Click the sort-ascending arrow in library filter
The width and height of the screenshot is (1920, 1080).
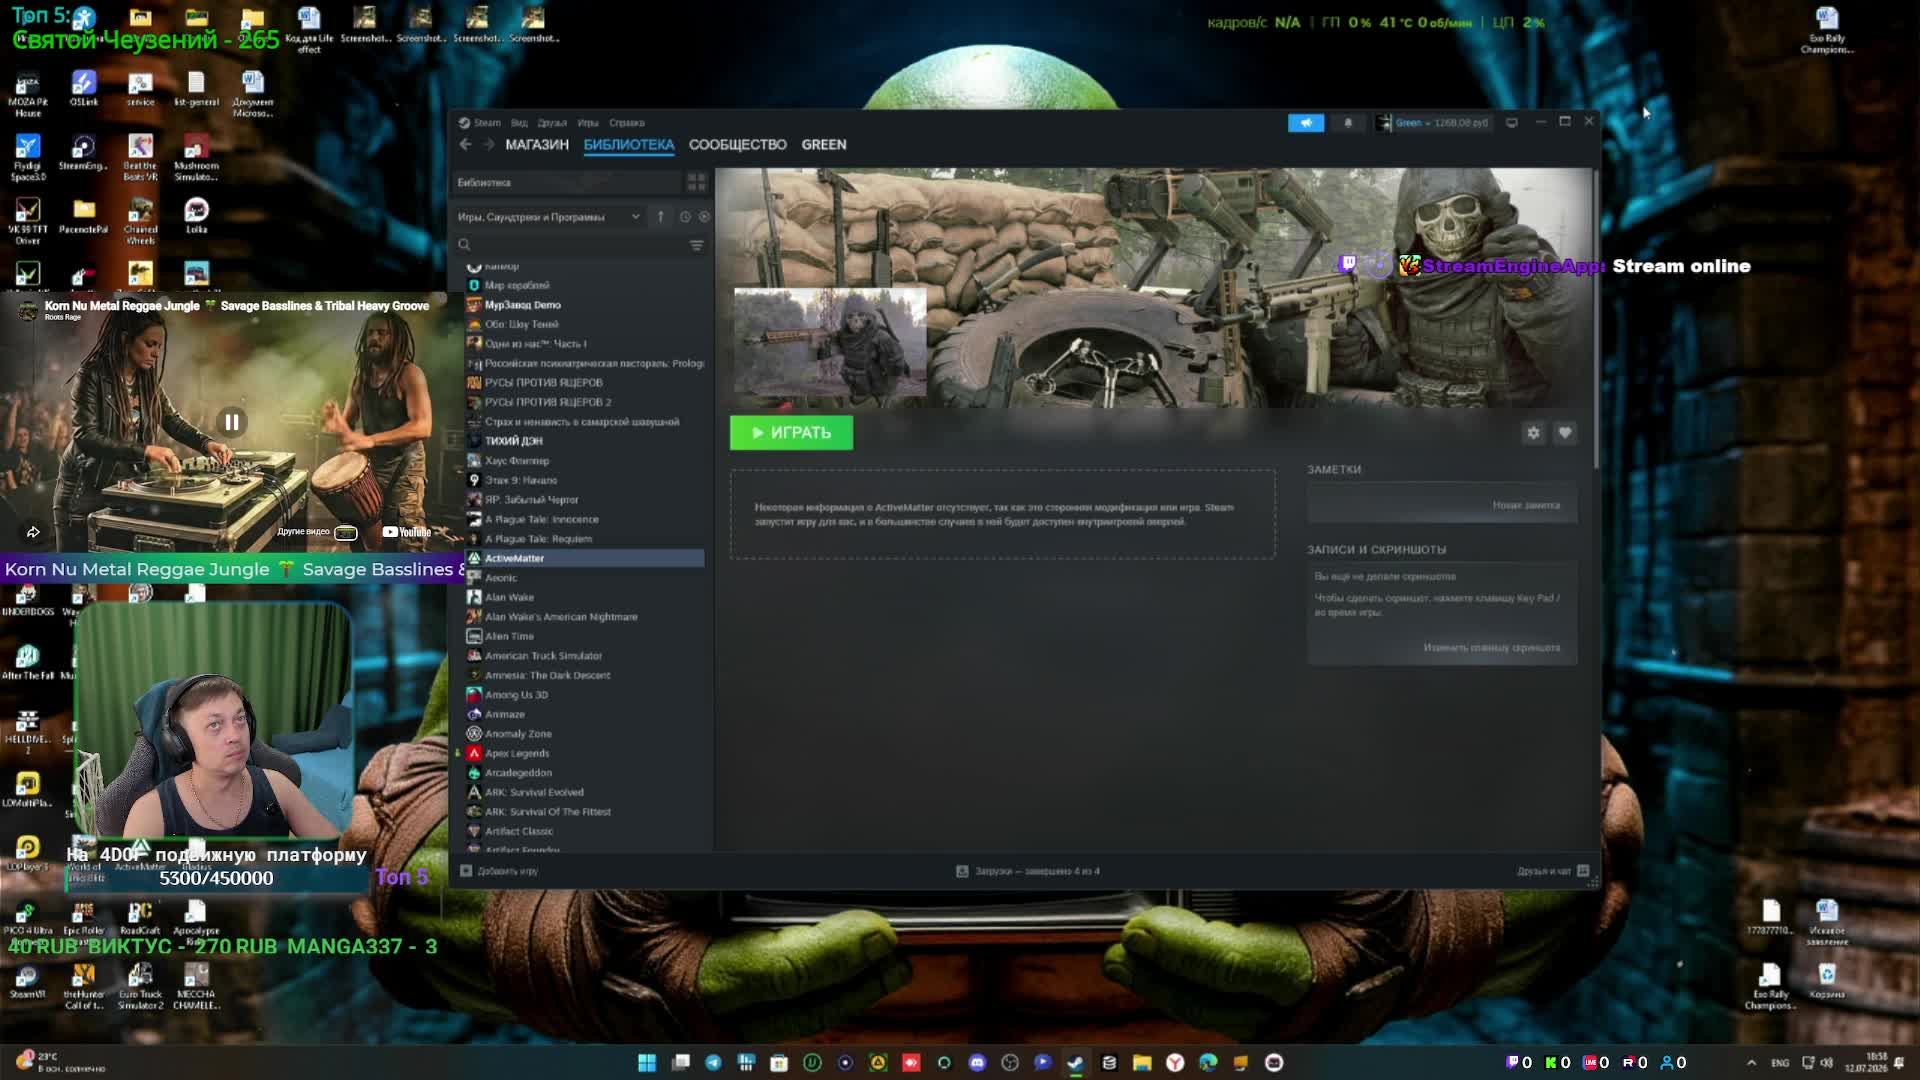[x=660, y=217]
